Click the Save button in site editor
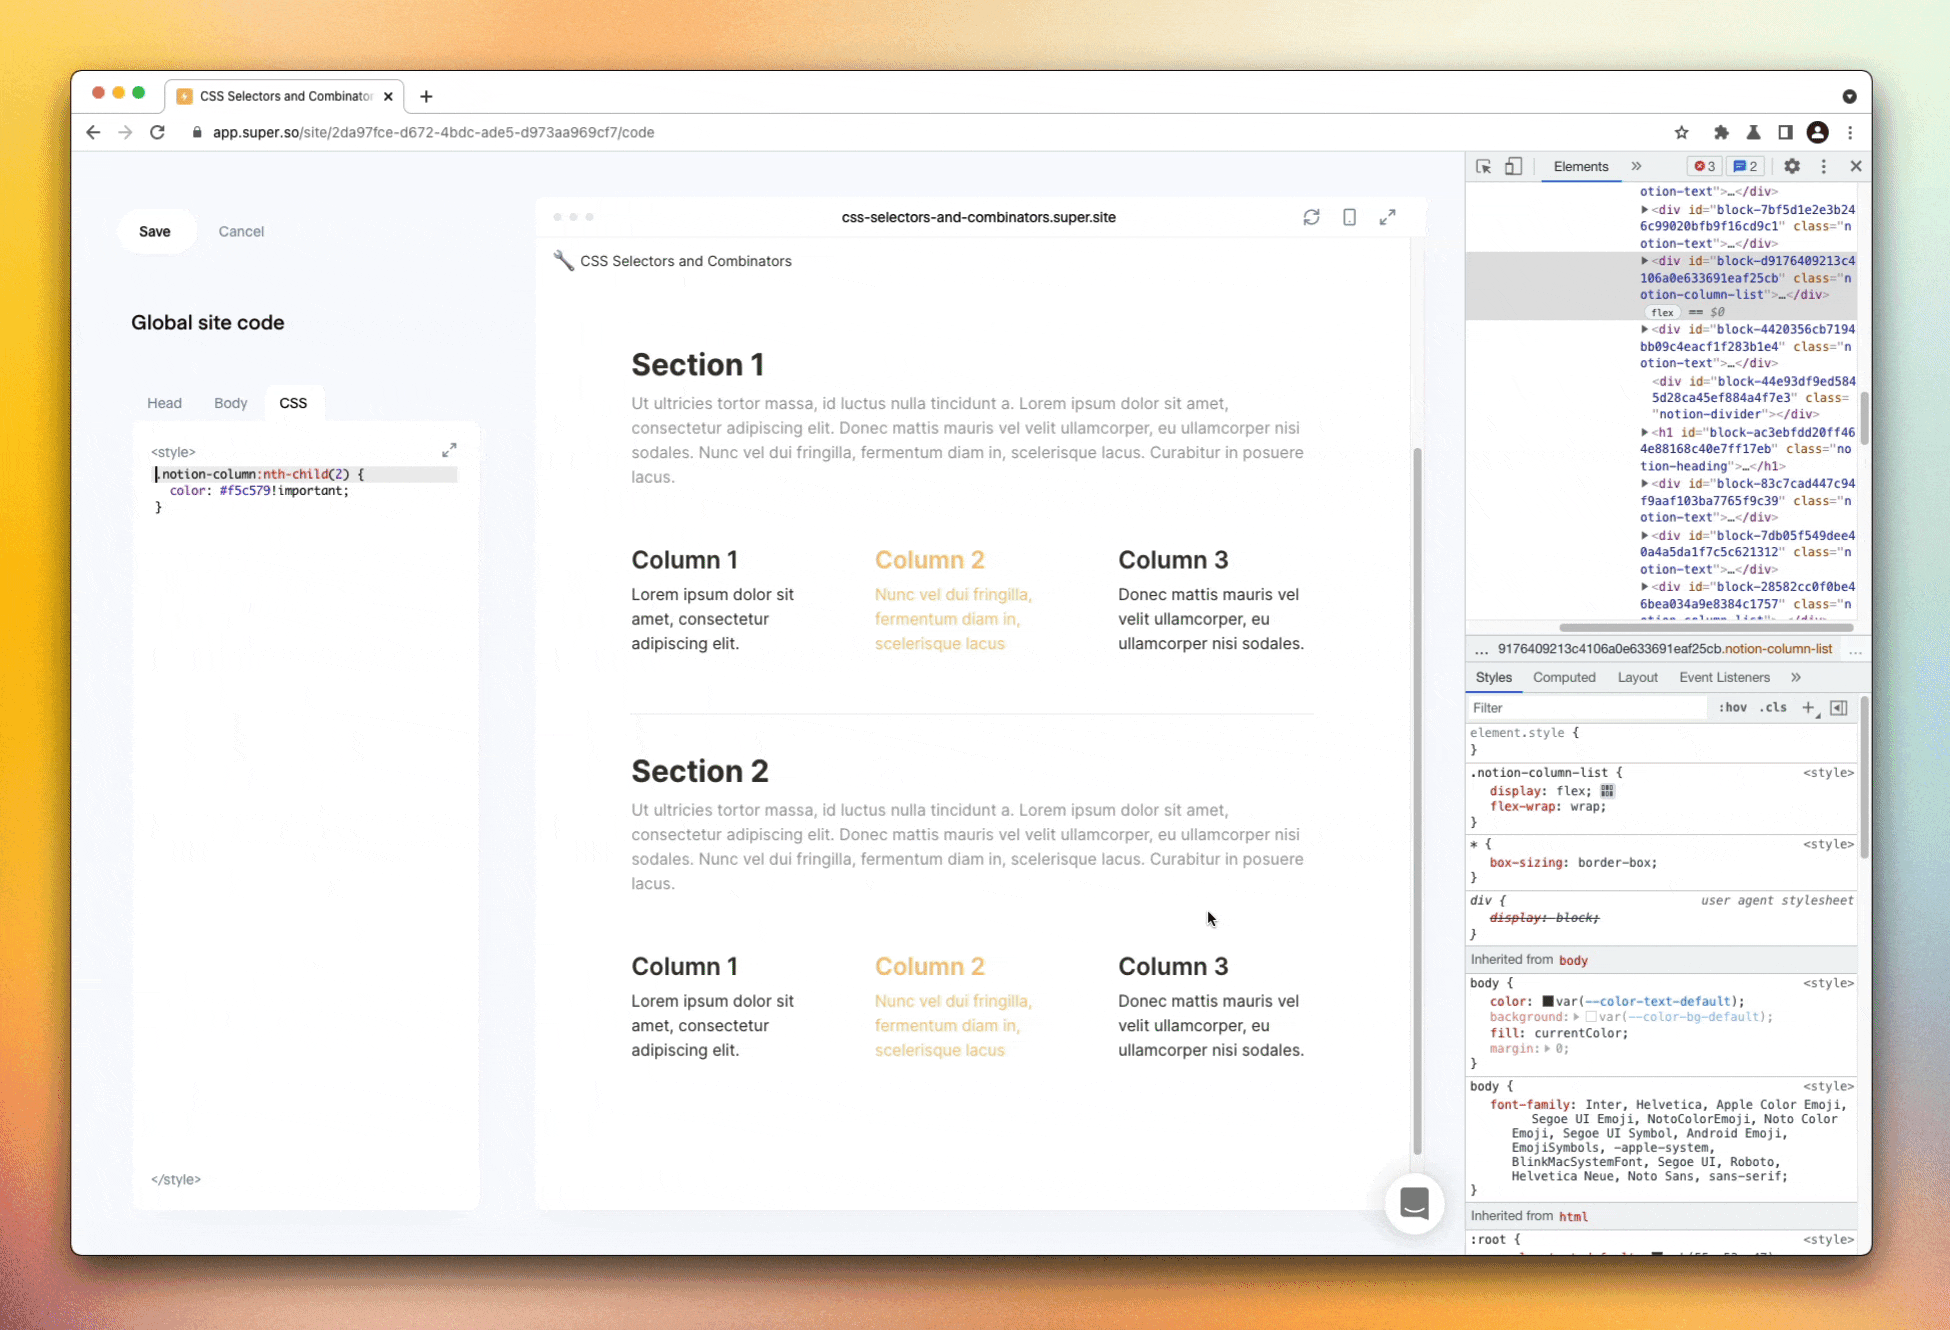Viewport: 1950px width, 1330px height. (x=154, y=231)
